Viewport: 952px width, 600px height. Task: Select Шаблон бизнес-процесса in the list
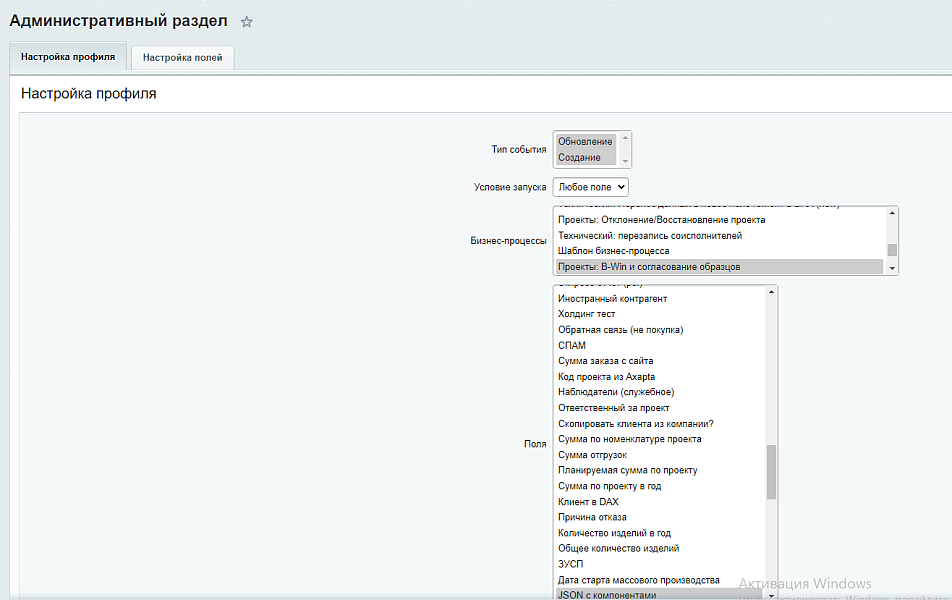(613, 251)
